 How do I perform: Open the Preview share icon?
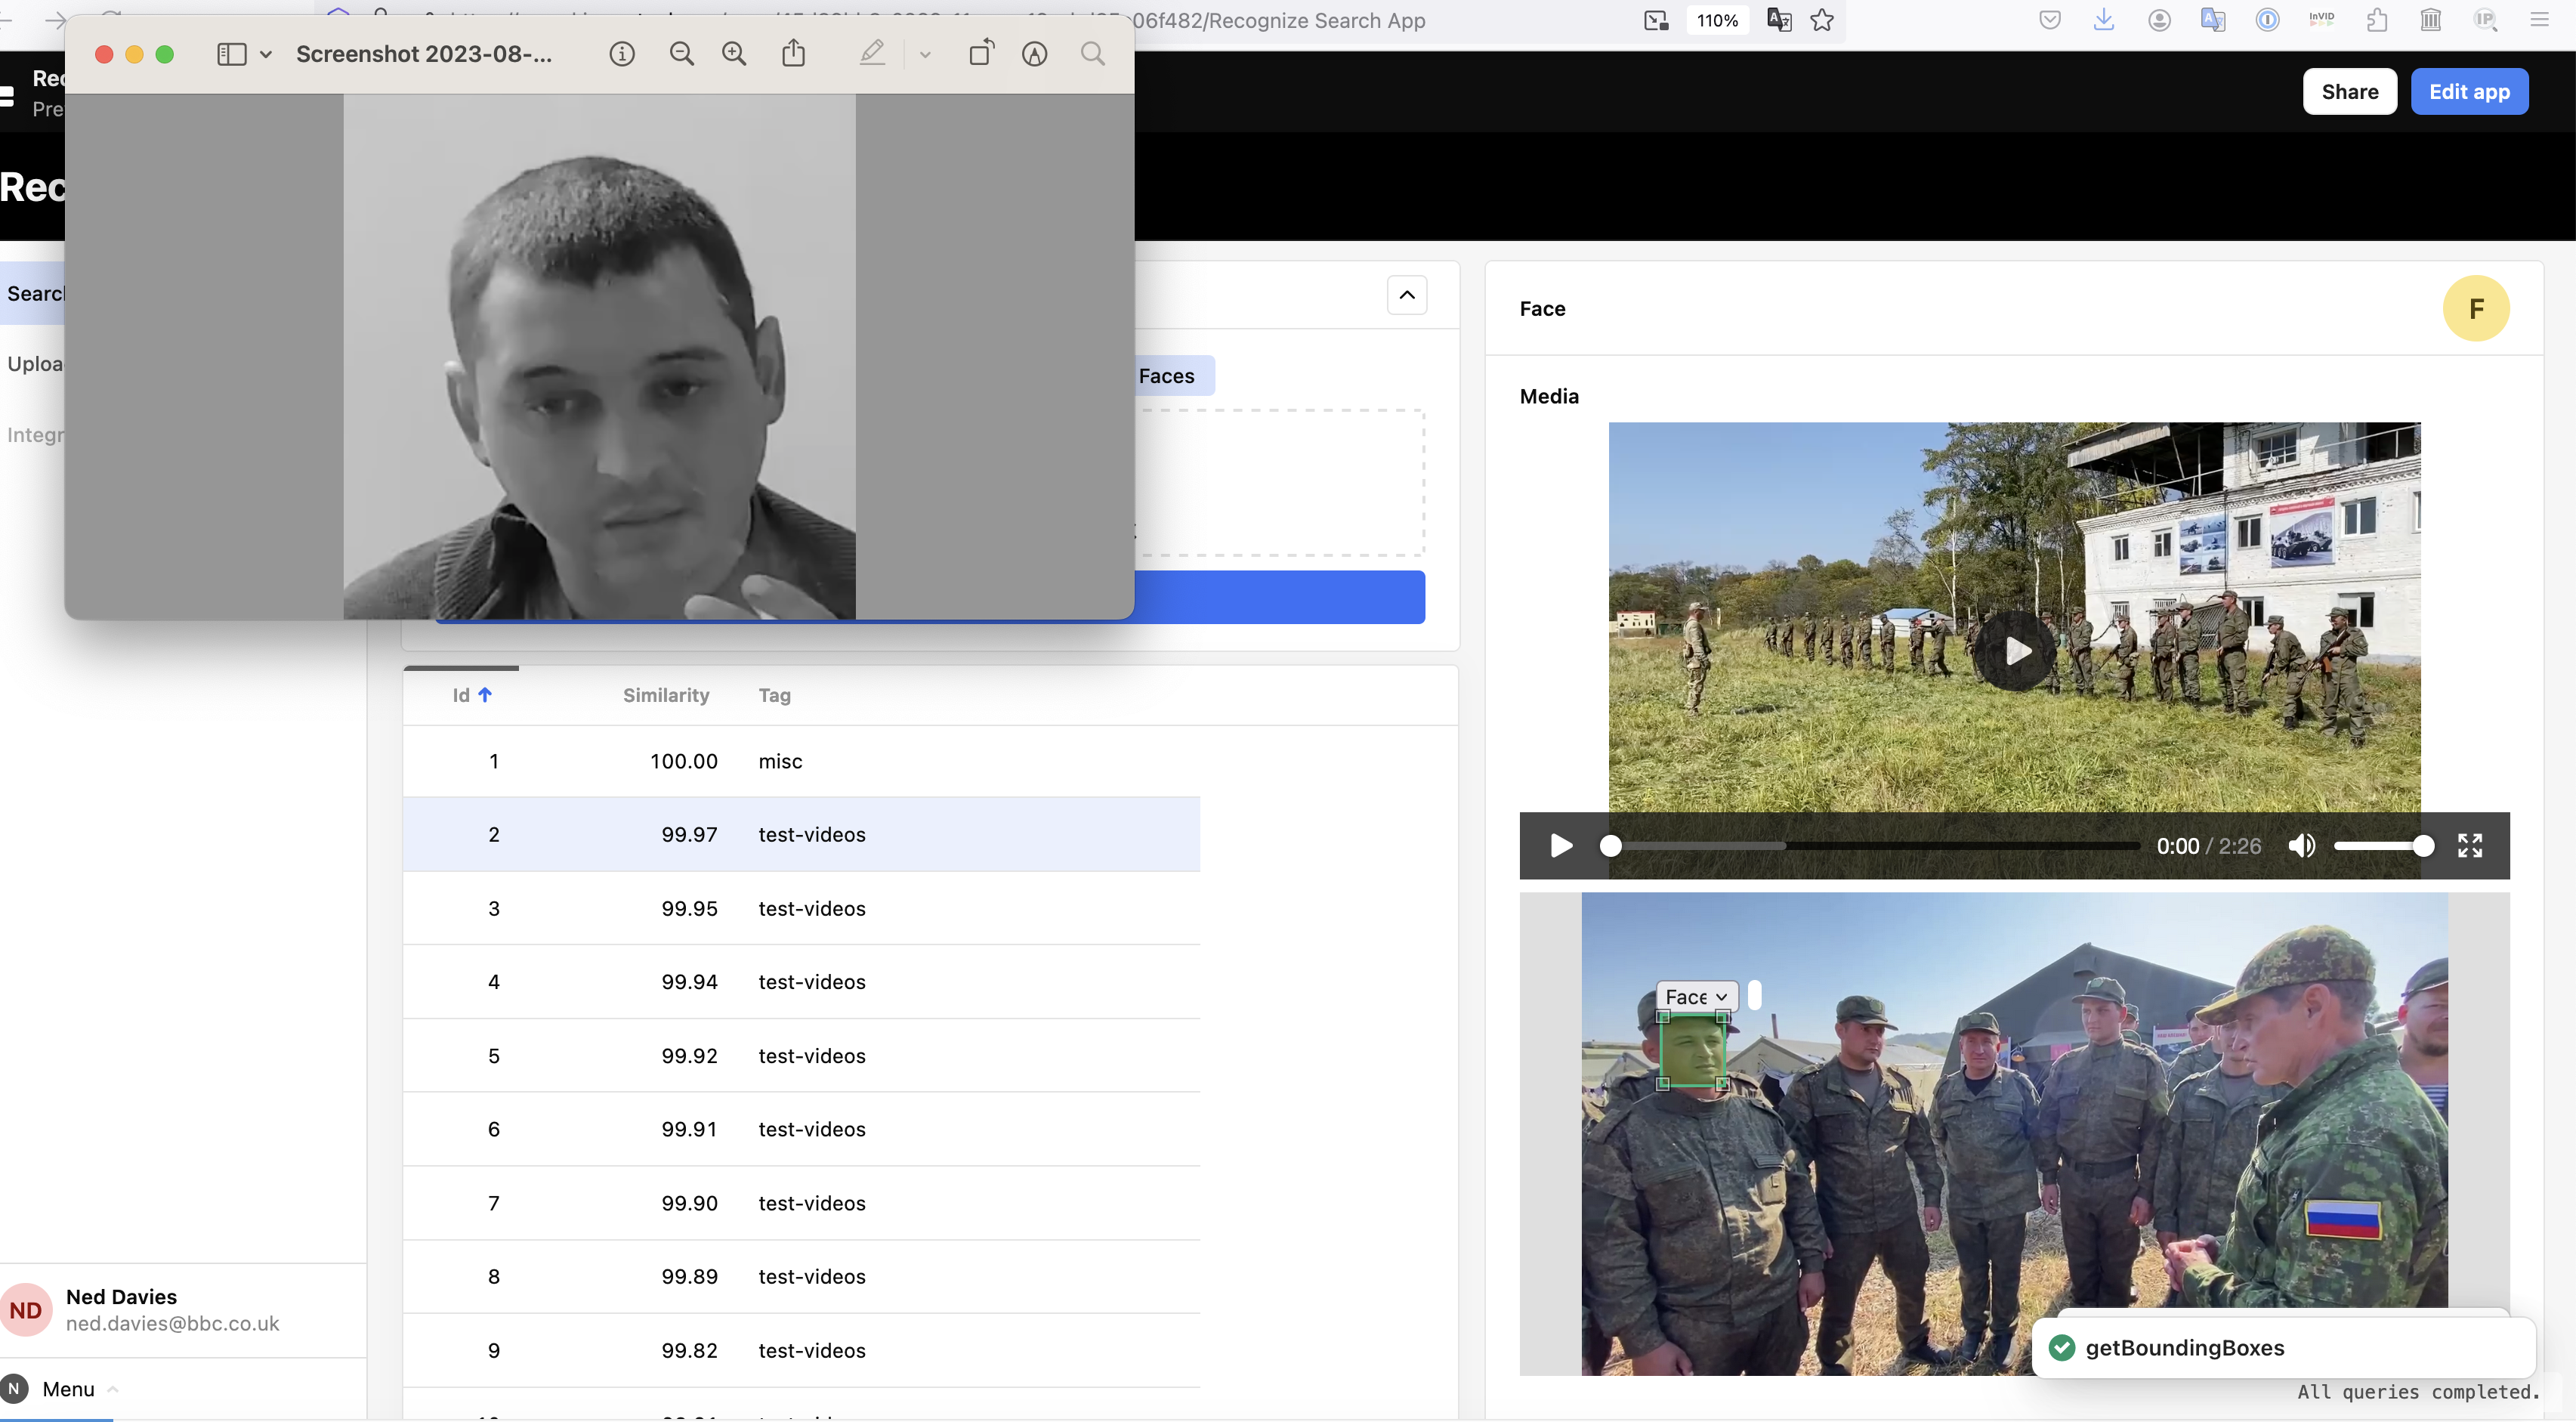(793, 54)
